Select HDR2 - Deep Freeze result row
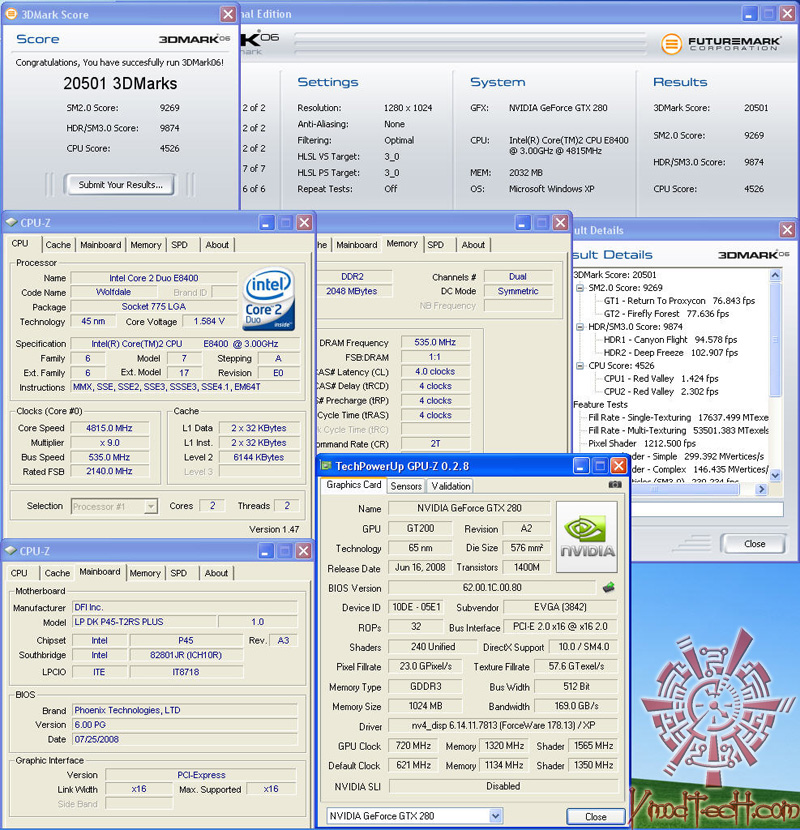 pos(670,353)
